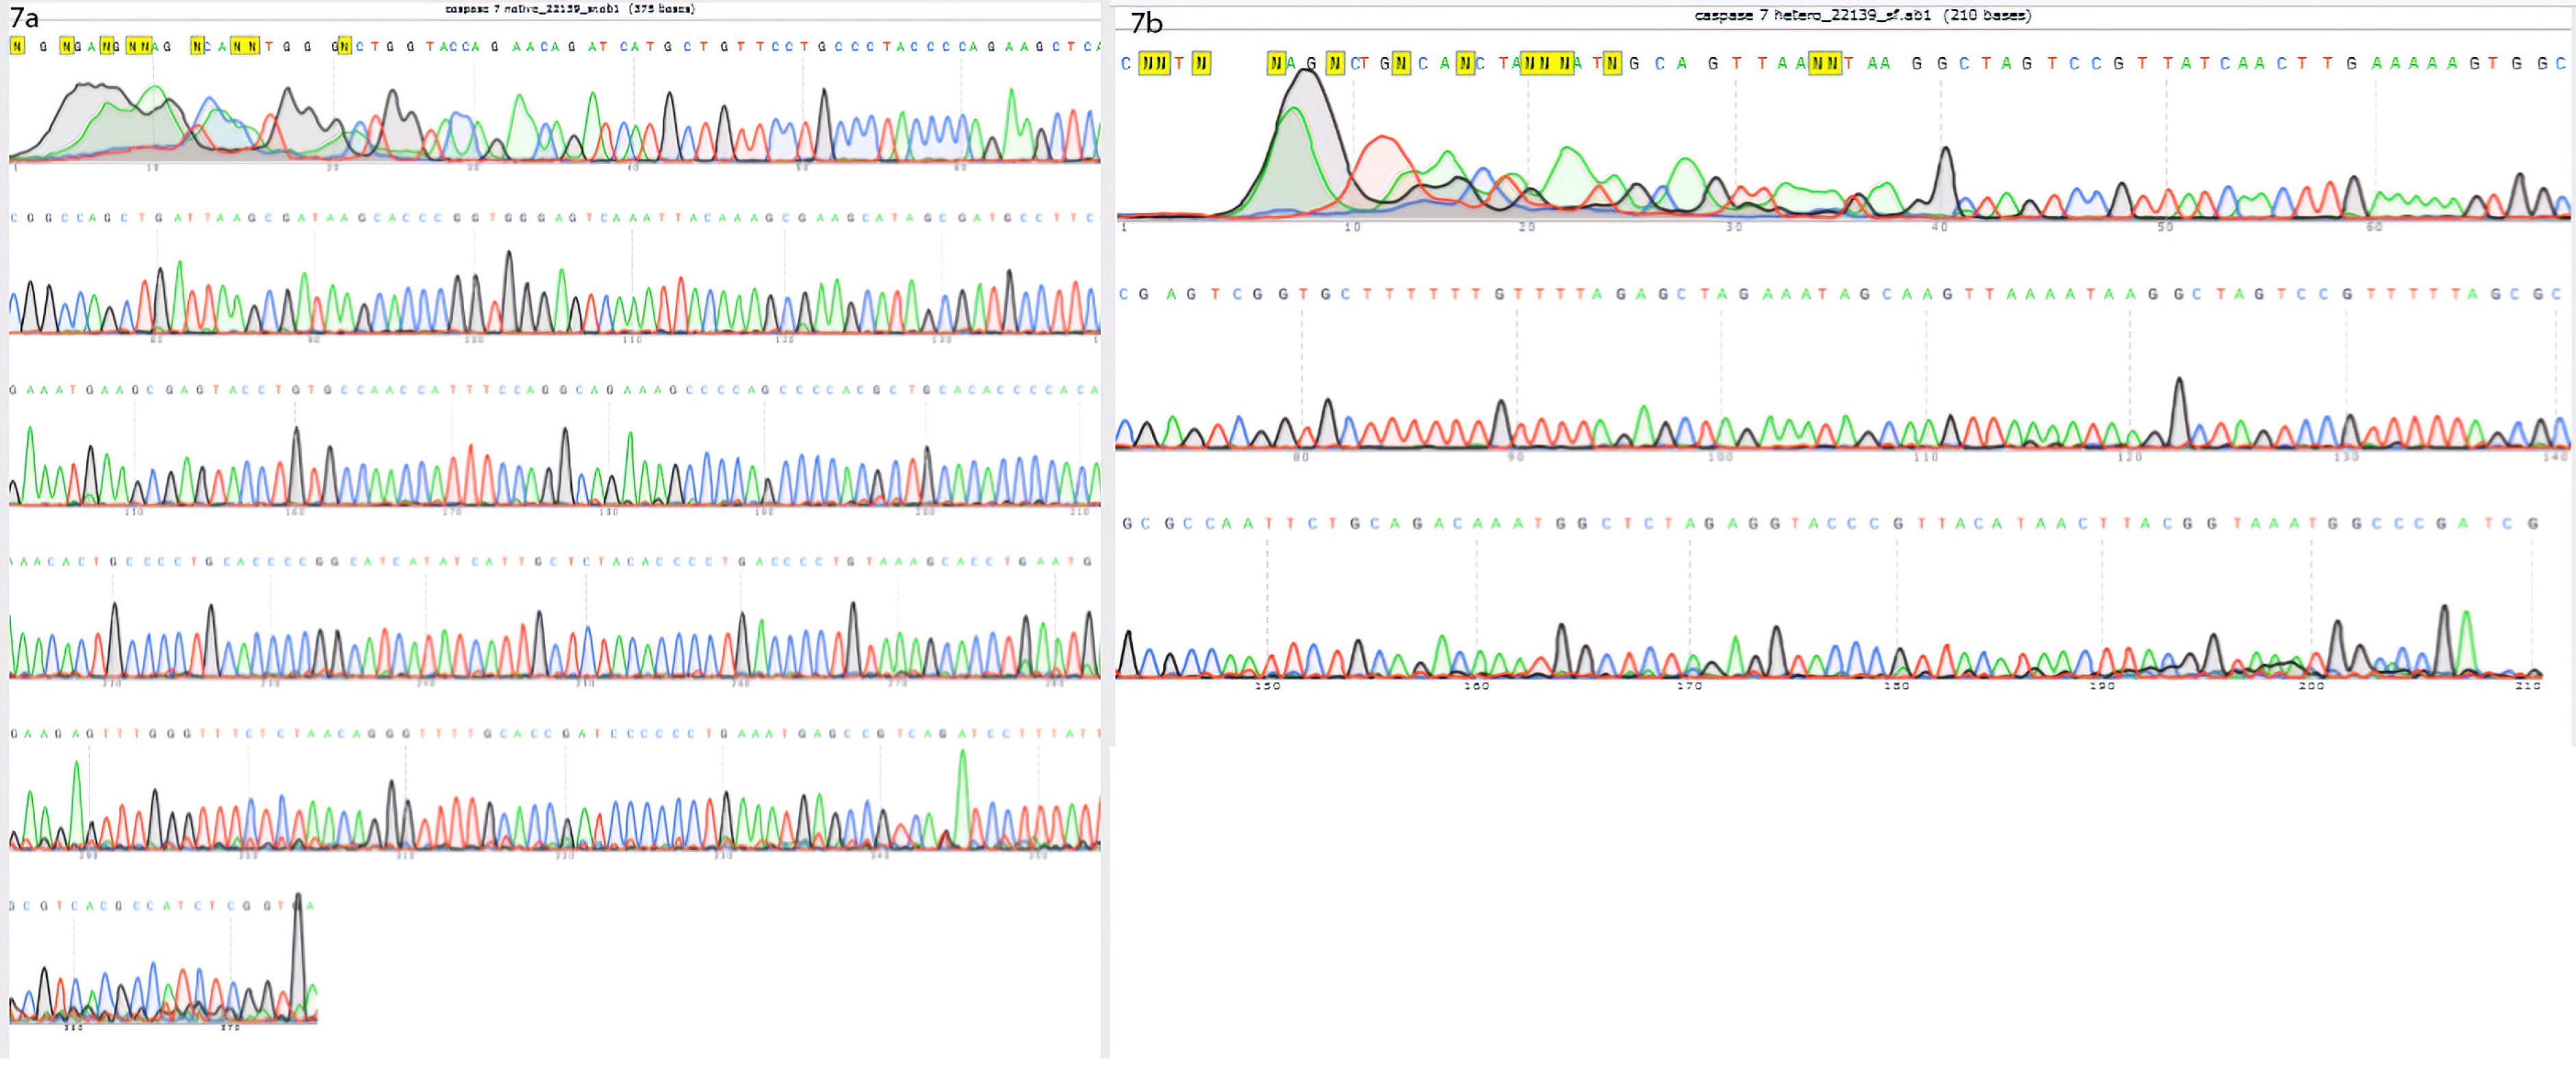Click the first yellow N base in panel 7a
This screenshot has width=2576, height=1067.
17,46
